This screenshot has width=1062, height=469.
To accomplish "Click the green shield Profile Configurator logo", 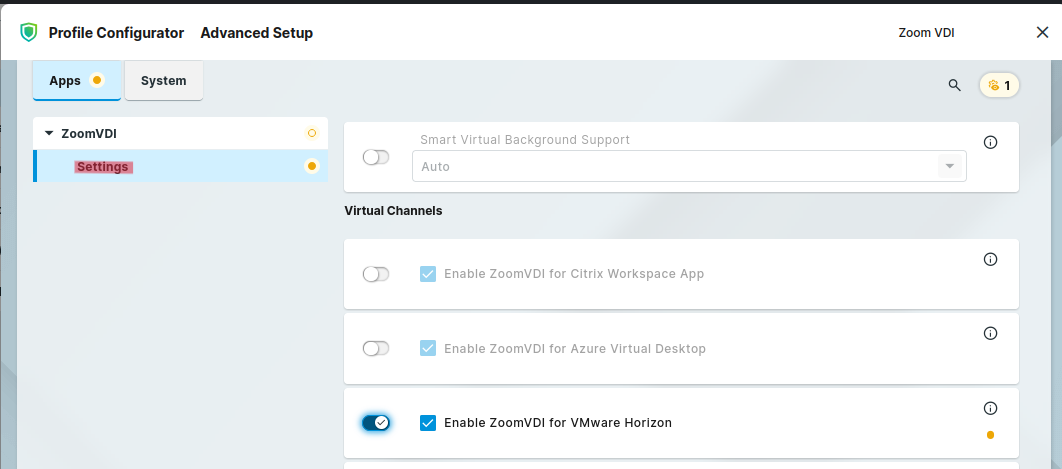I will (29, 33).
